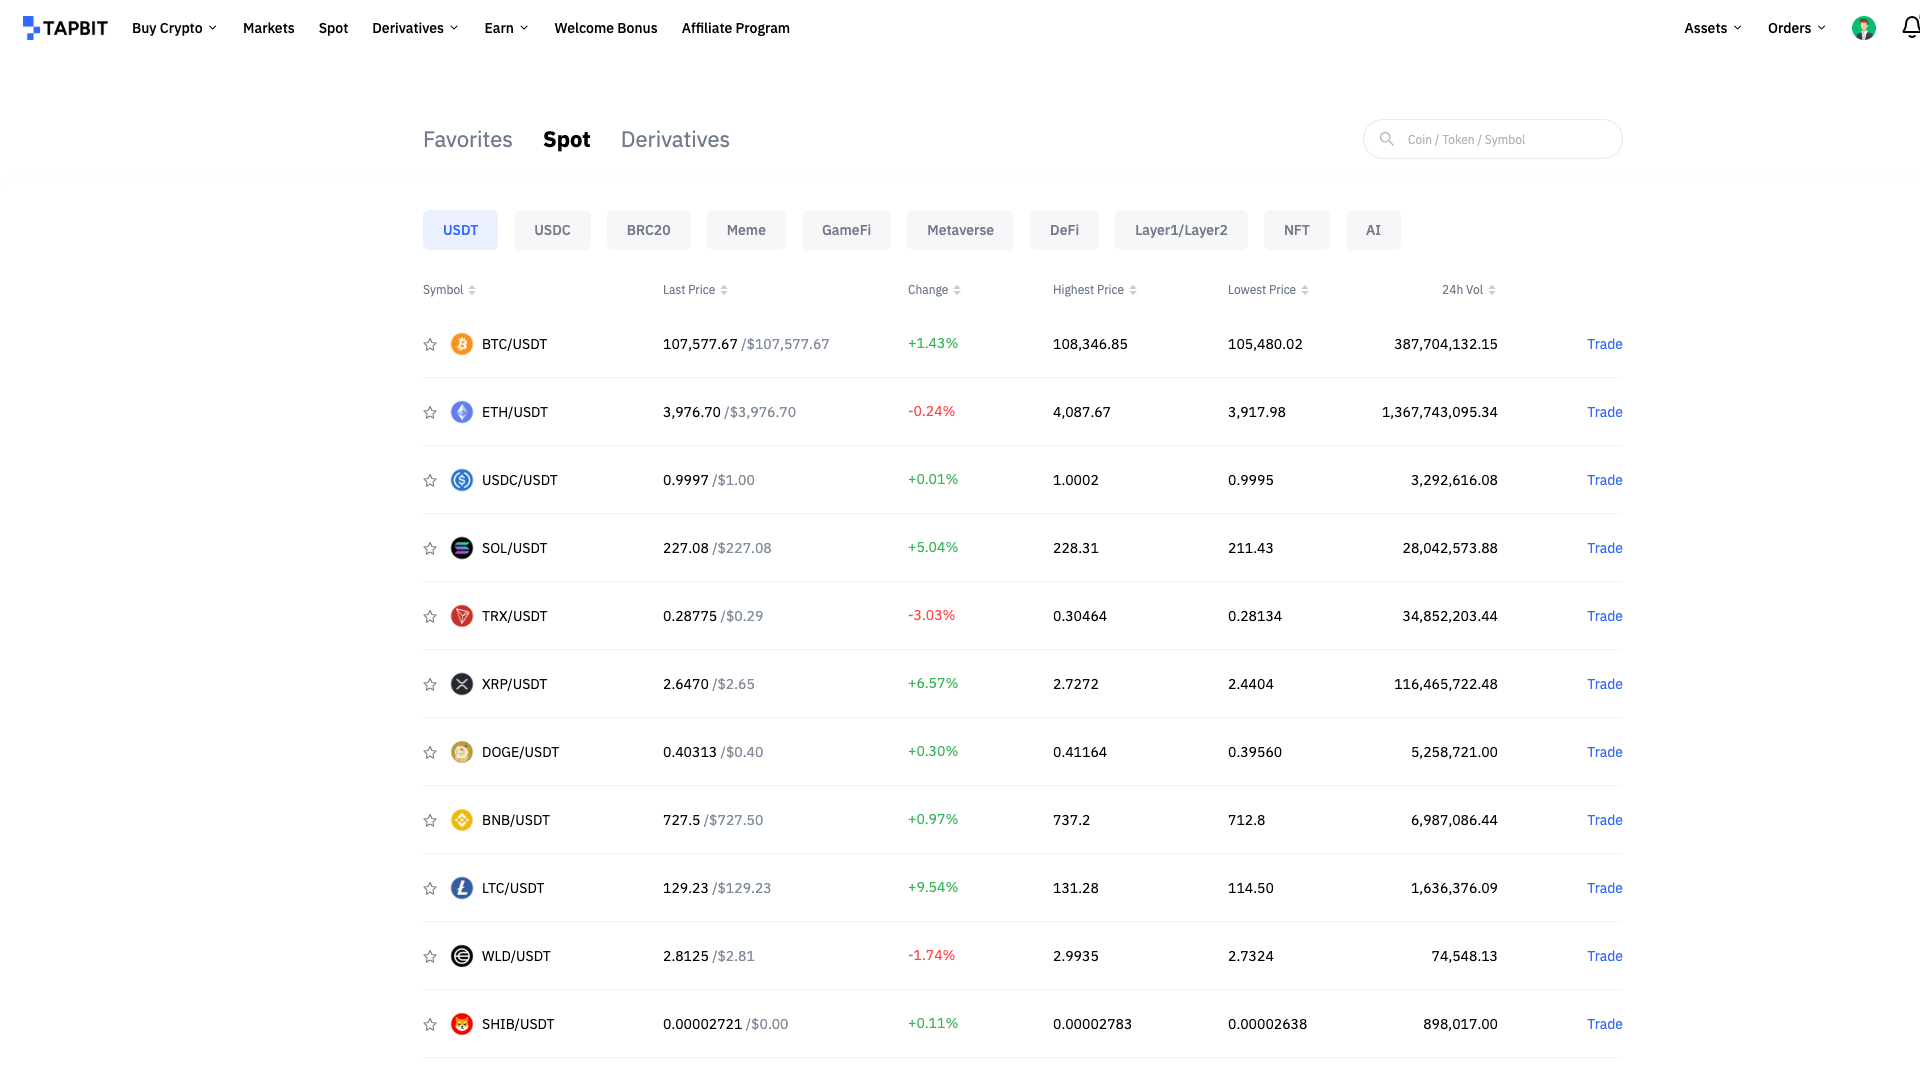The height and width of the screenshot is (1080, 1920).
Task: Click the search magnifier icon
Action: click(1386, 139)
